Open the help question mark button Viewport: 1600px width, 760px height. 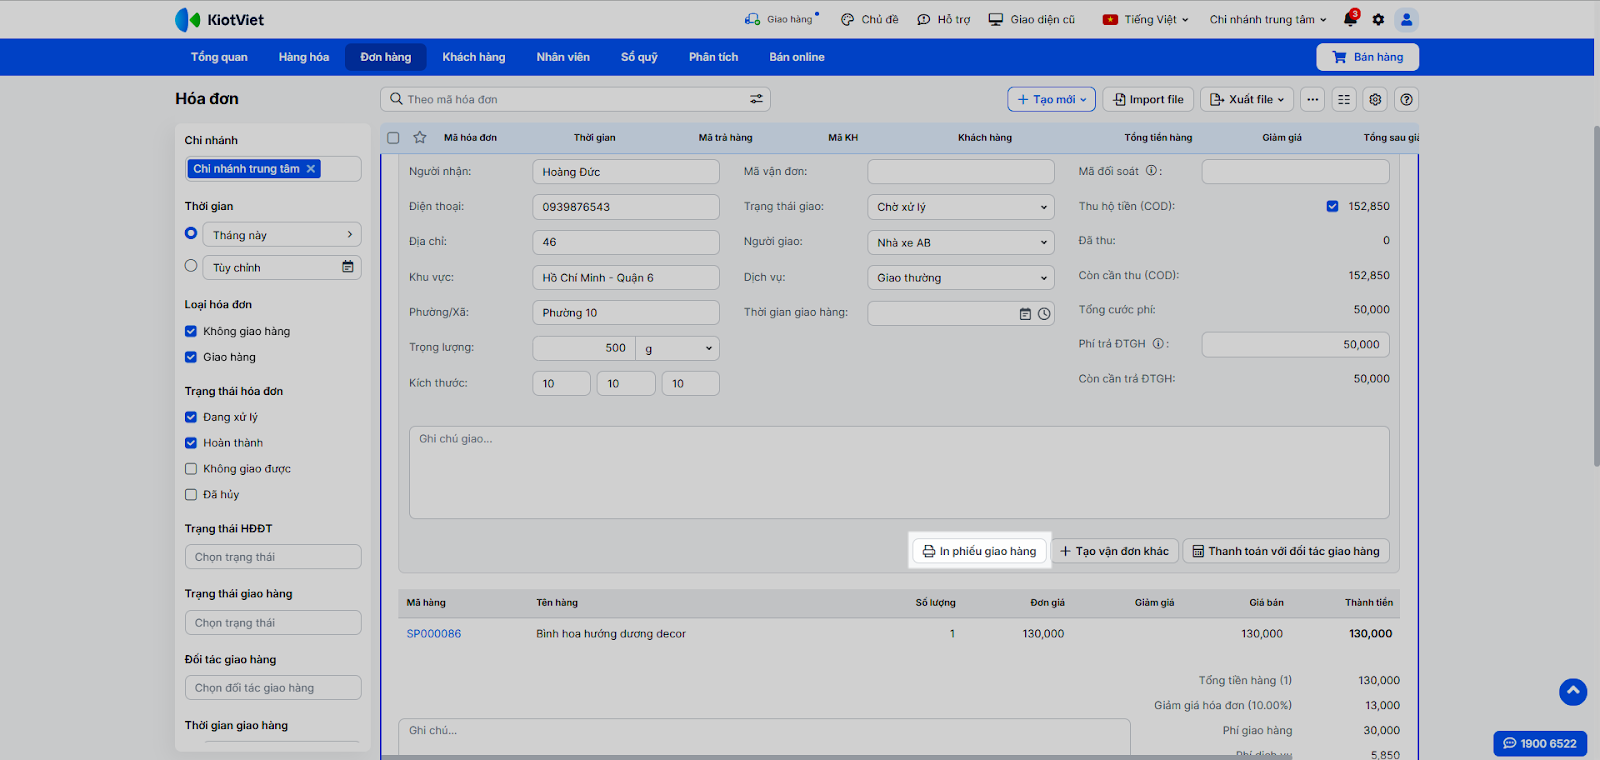1407,99
